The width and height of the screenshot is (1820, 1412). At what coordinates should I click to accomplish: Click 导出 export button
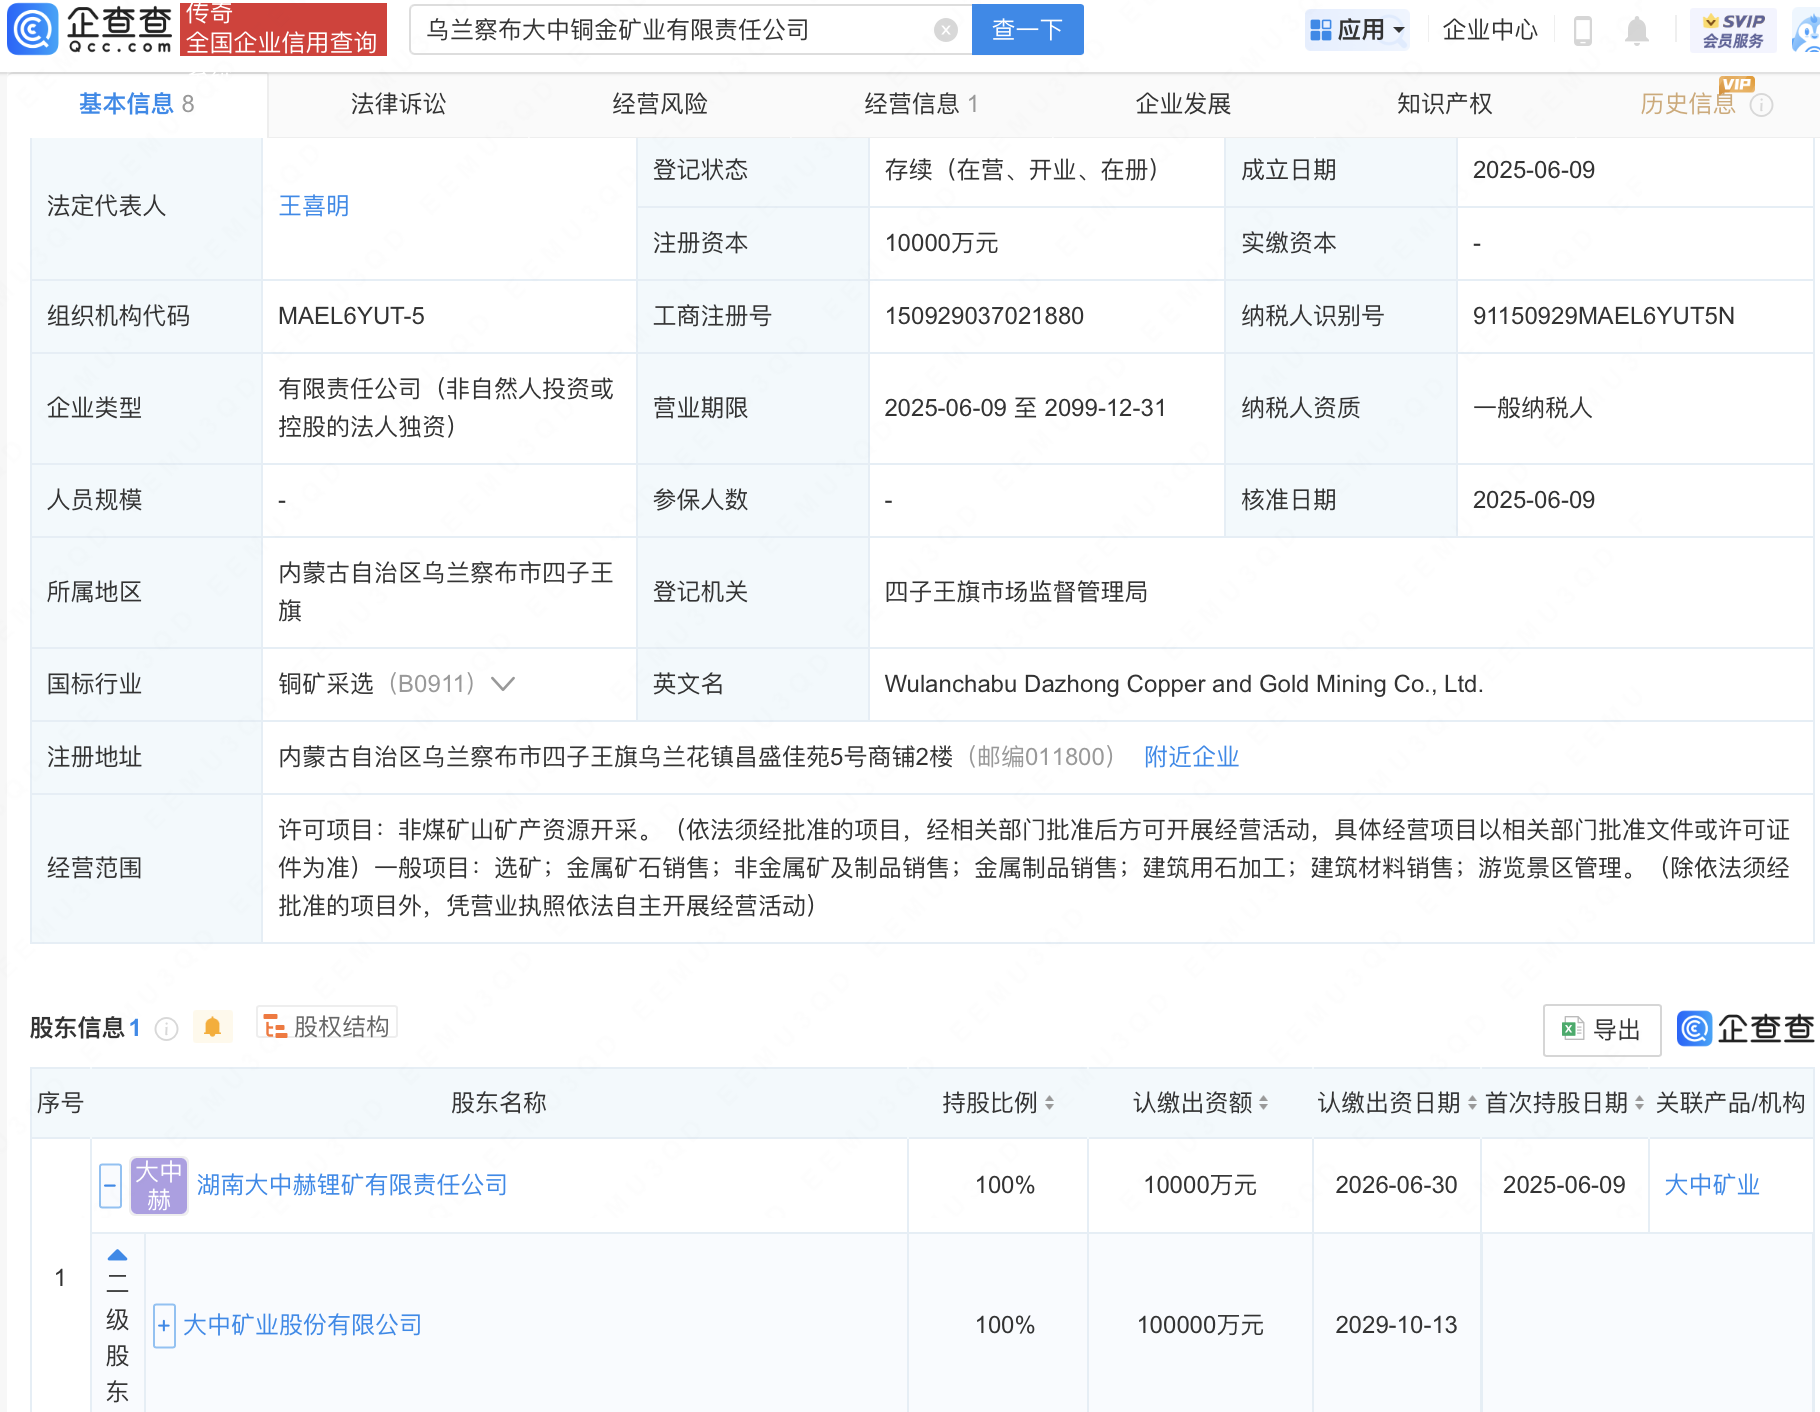(x=1602, y=1030)
